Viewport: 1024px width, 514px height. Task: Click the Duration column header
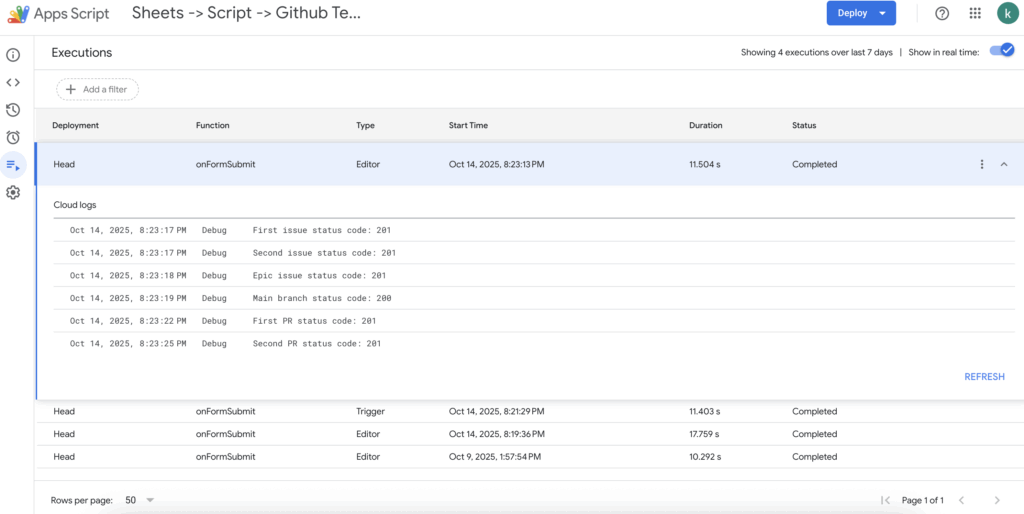705,125
